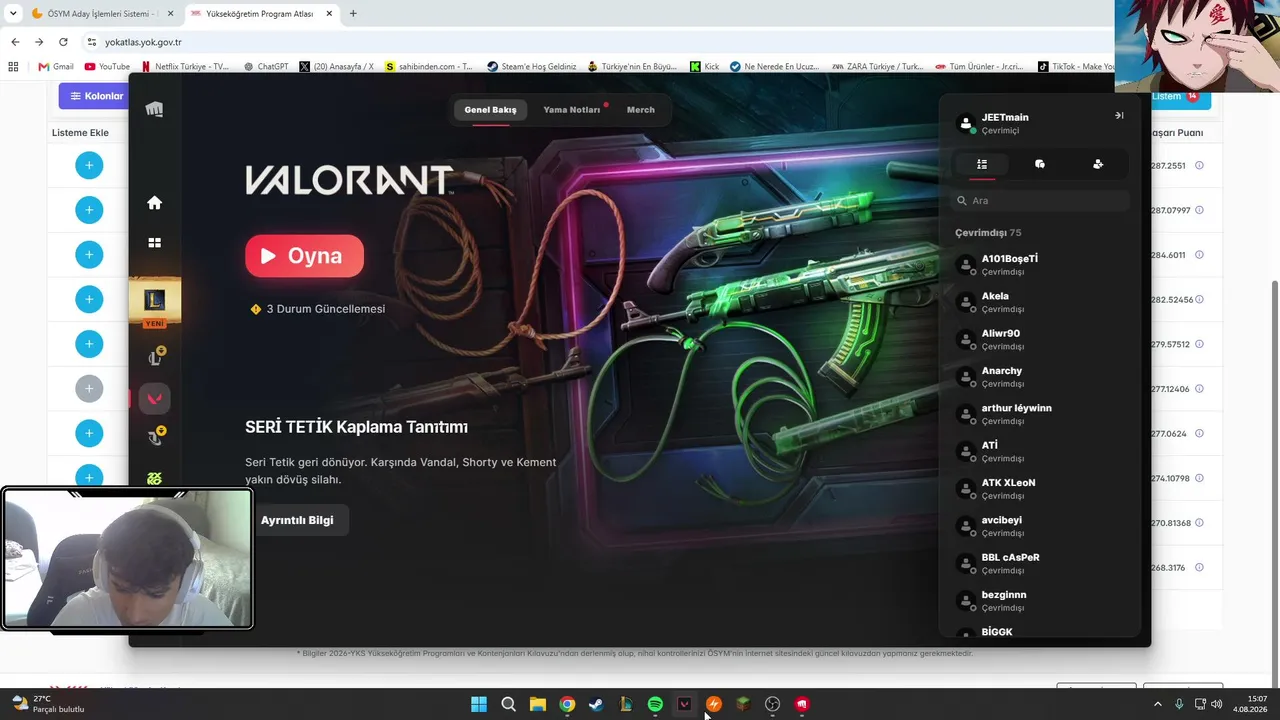Screen dimensions: 1280x720
Task: Select friend bezginnn in the list
Action: click(1040, 601)
